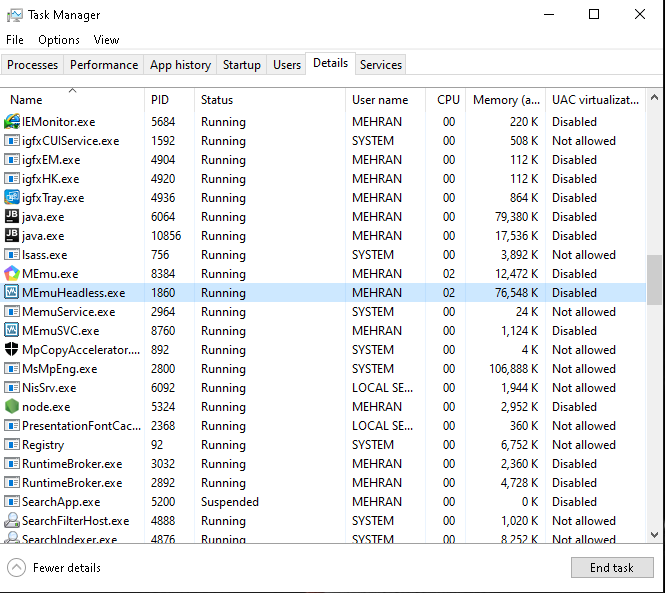Image resolution: width=665 pixels, height=593 pixels.
Task: Select Not allowed for igfxCUIService.exe
Action: point(584,141)
